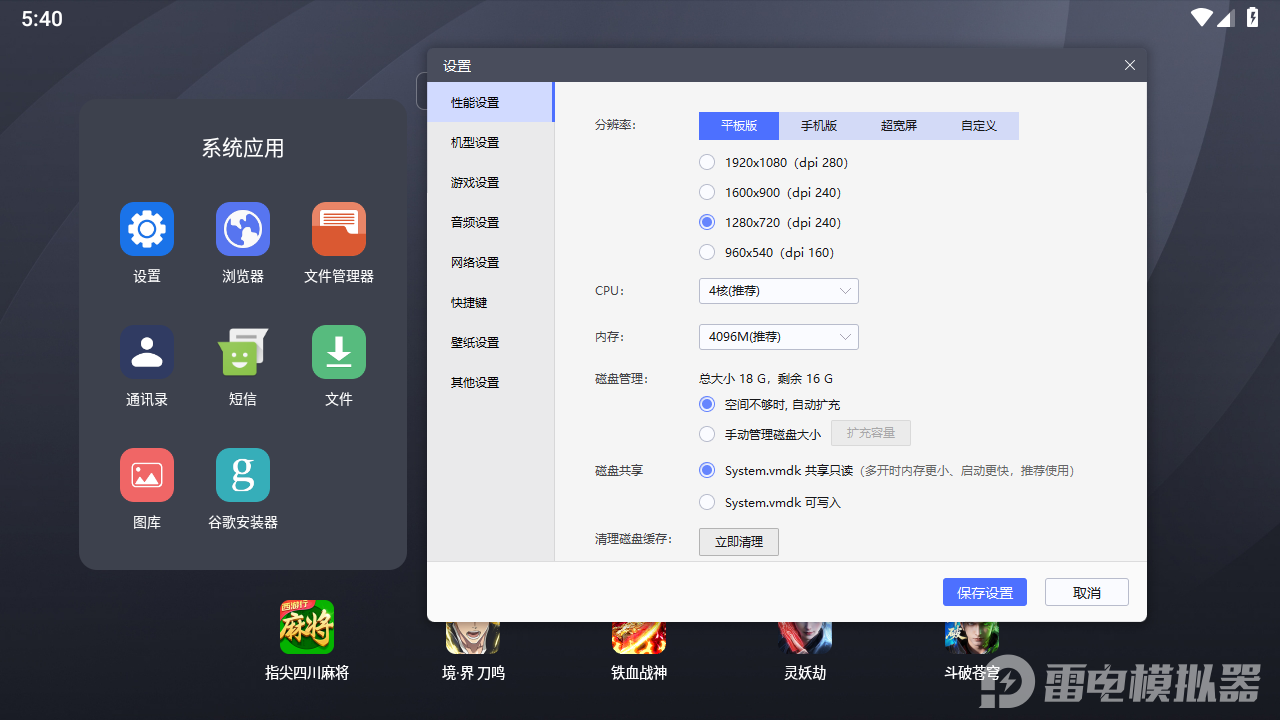Viewport: 1280px width, 720px height.
Task: Enable System.vmdk 可写入 option
Action: (x=707, y=502)
